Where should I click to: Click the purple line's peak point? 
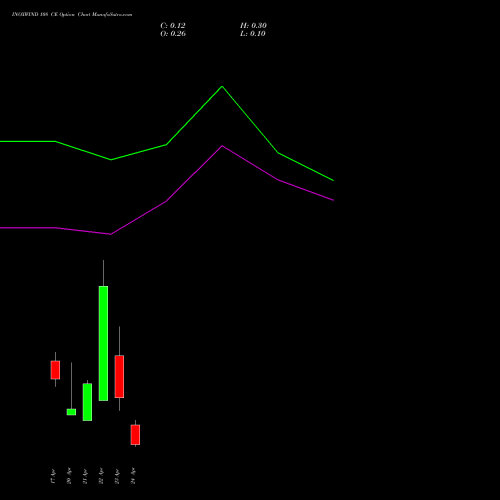tap(222, 146)
